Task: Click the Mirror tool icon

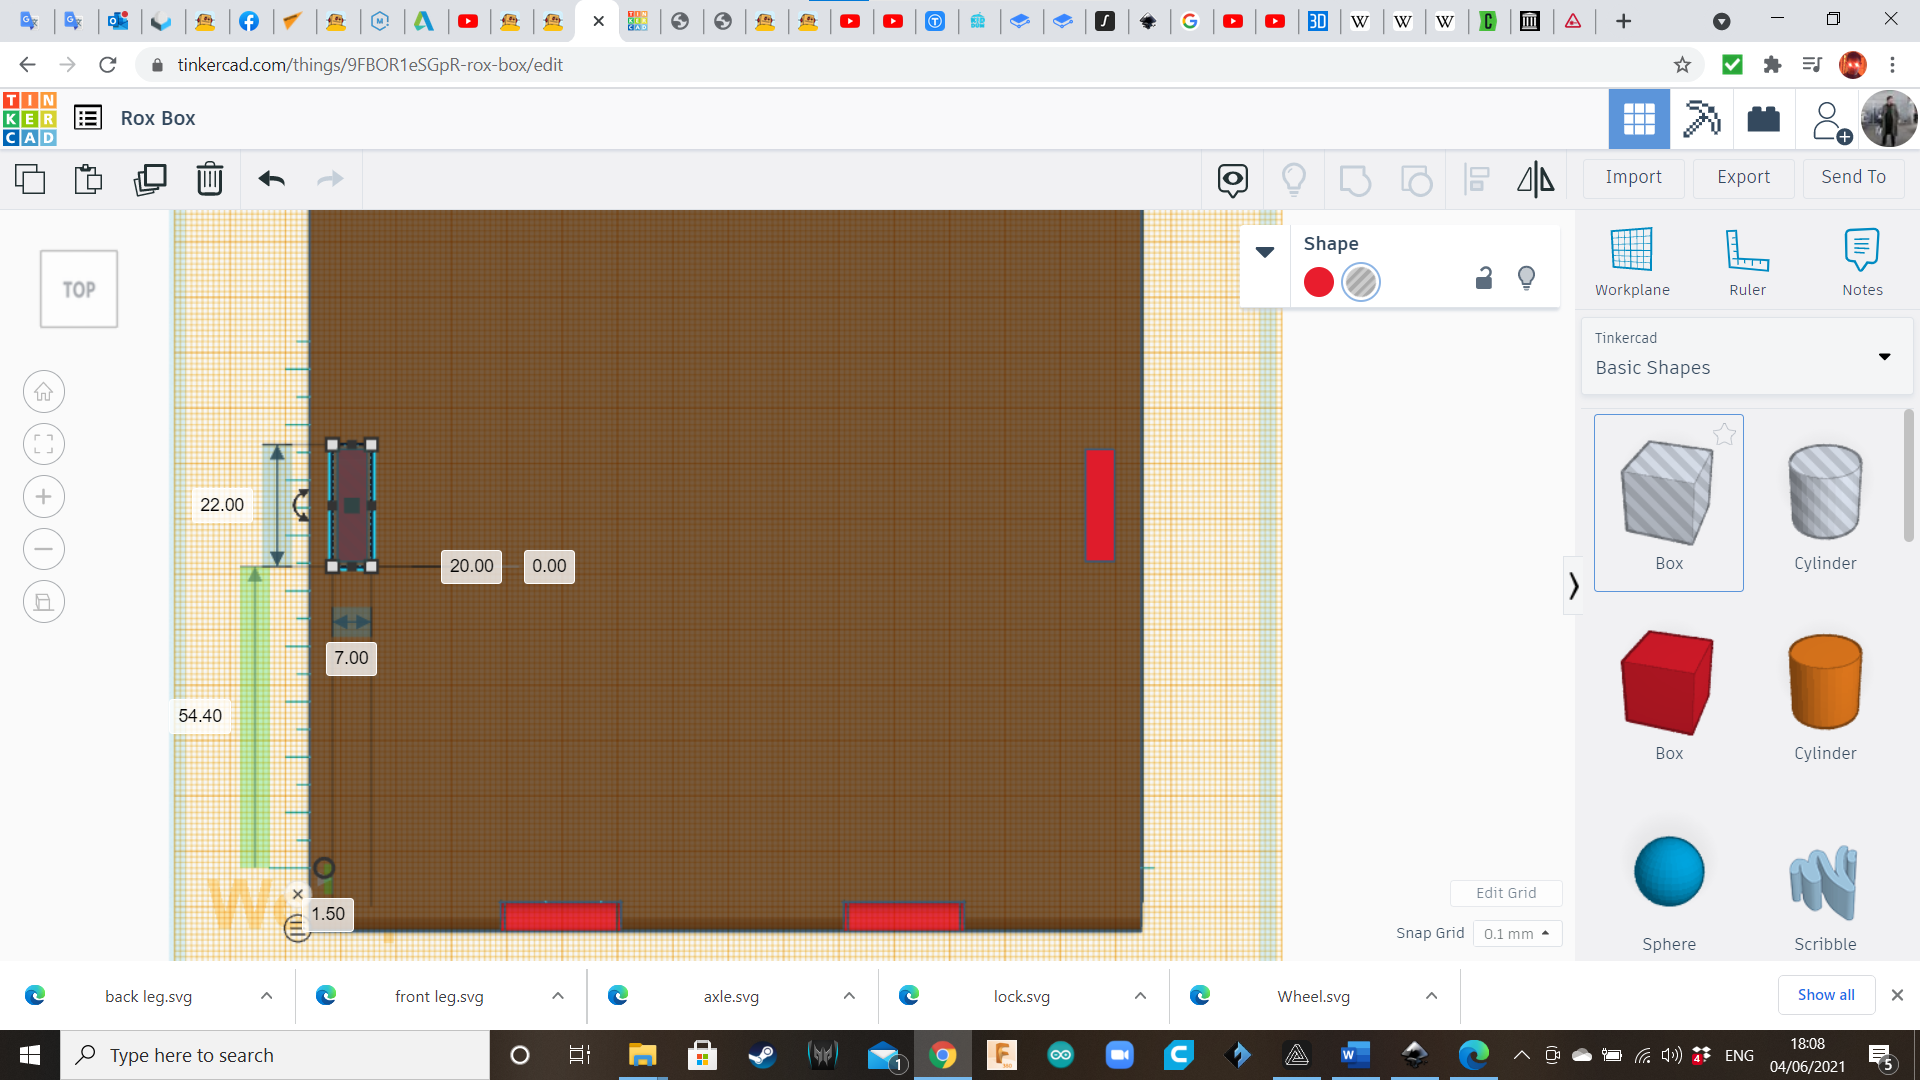Action: tap(1535, 179)
